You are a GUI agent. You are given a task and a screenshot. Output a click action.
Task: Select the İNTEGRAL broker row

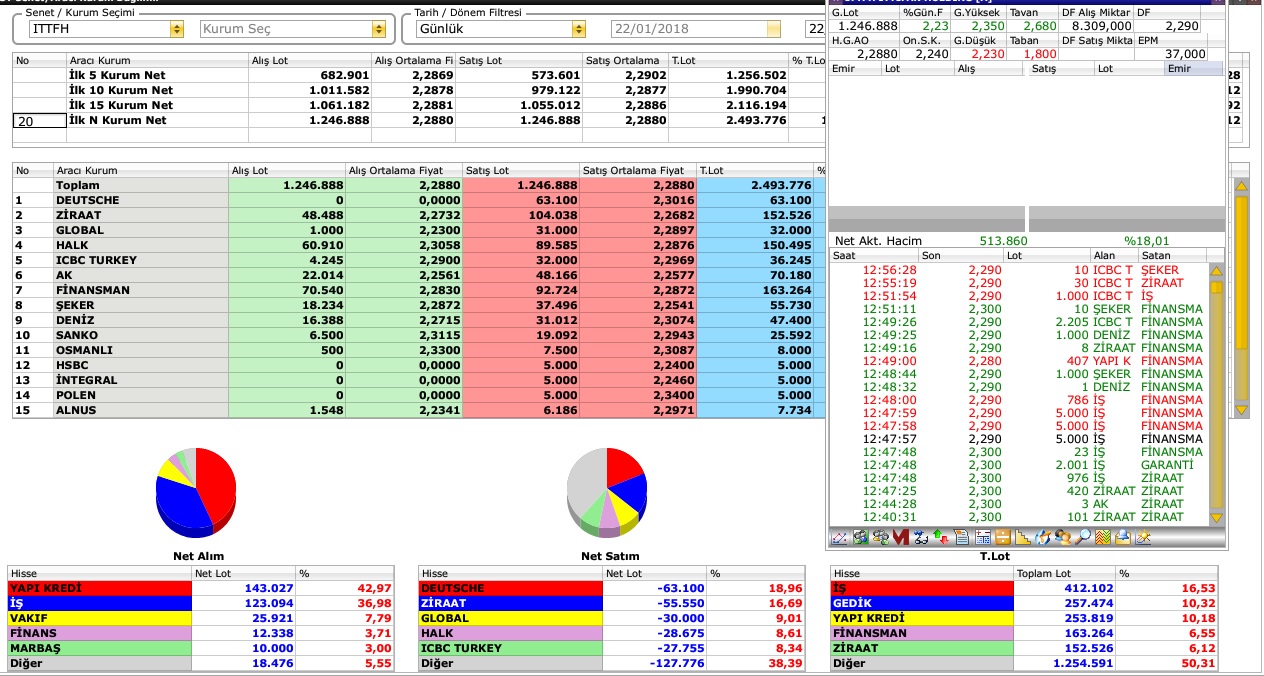pos(420,380)
